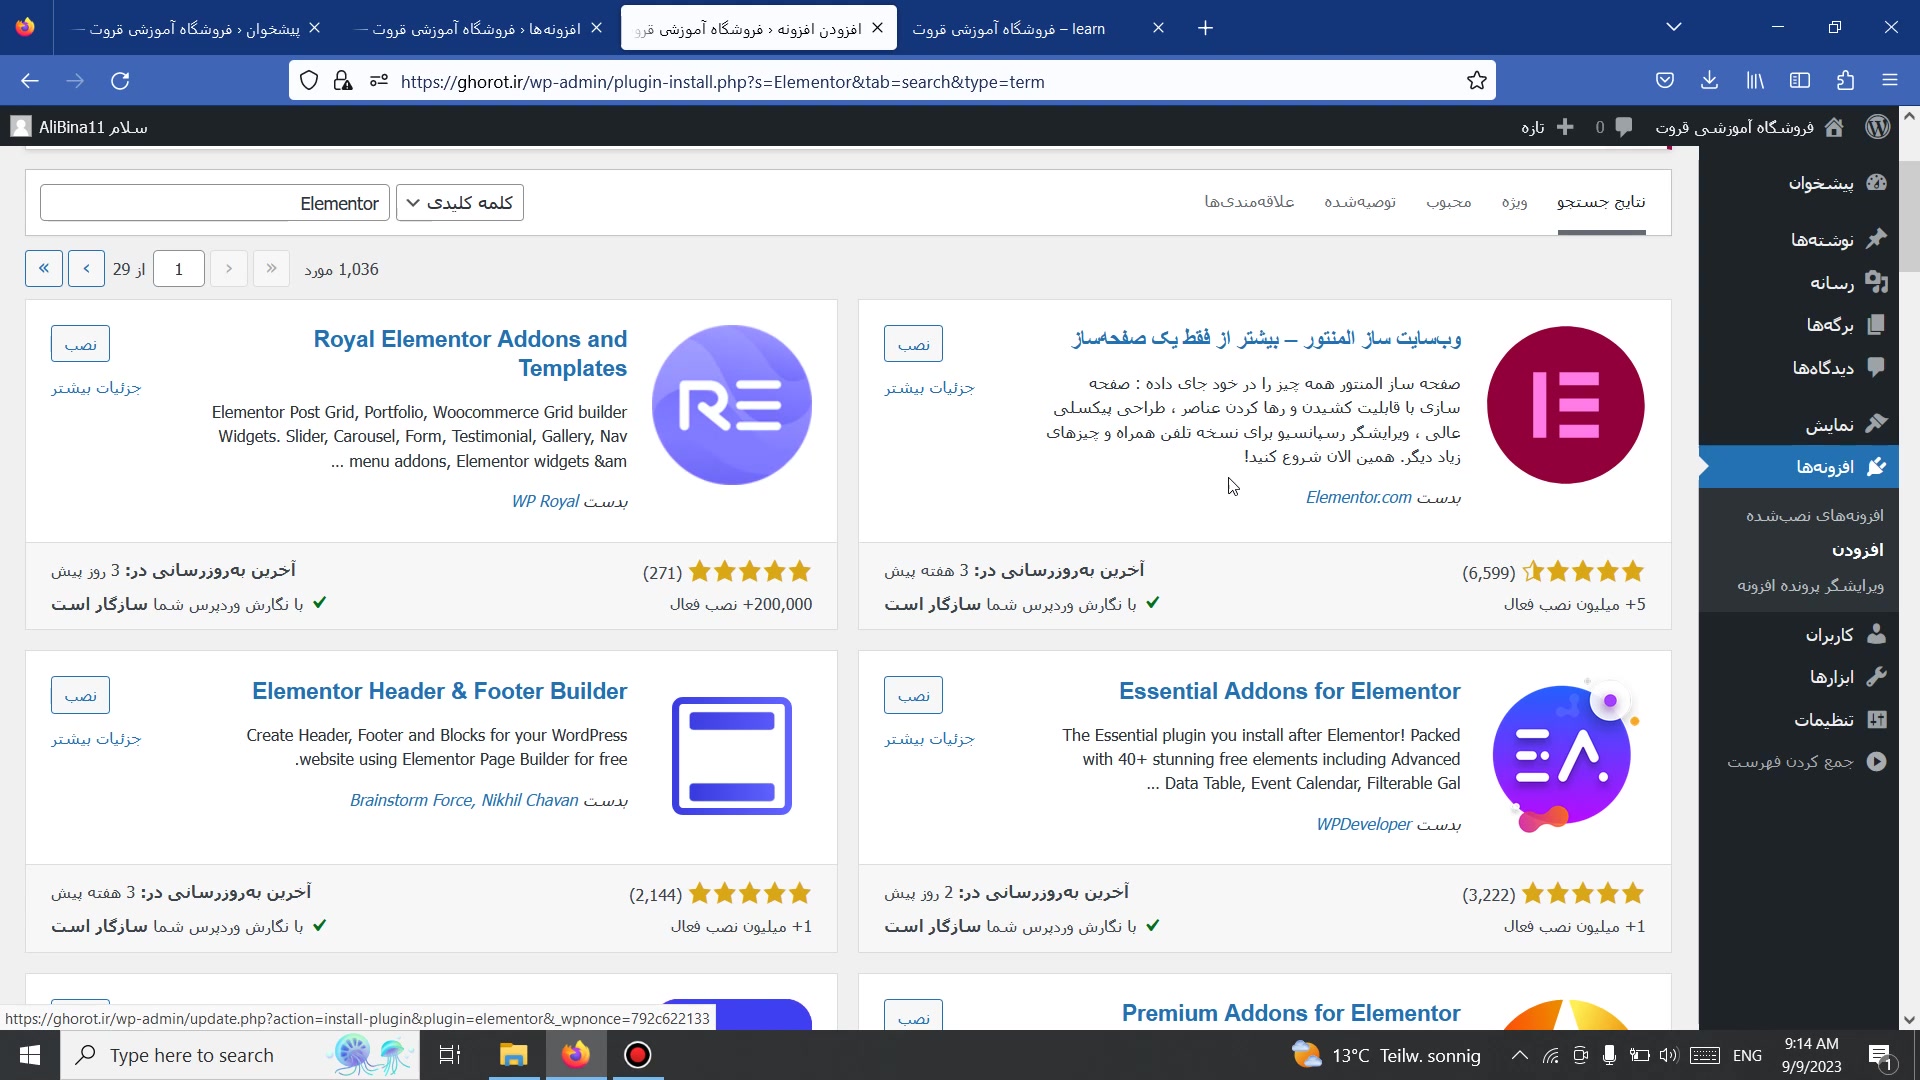Screen dimensions: 1920x1080
Task: Switch to the محبوب tab
Action: pos(1448,202)
